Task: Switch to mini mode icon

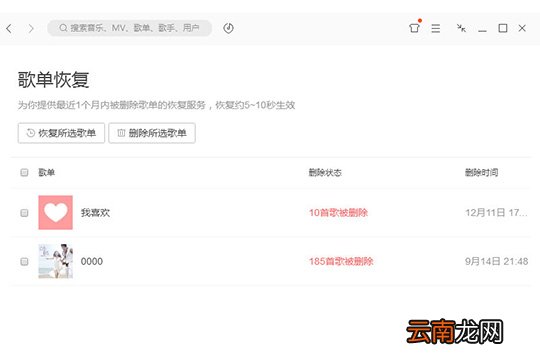Action: tap(461, 28)
